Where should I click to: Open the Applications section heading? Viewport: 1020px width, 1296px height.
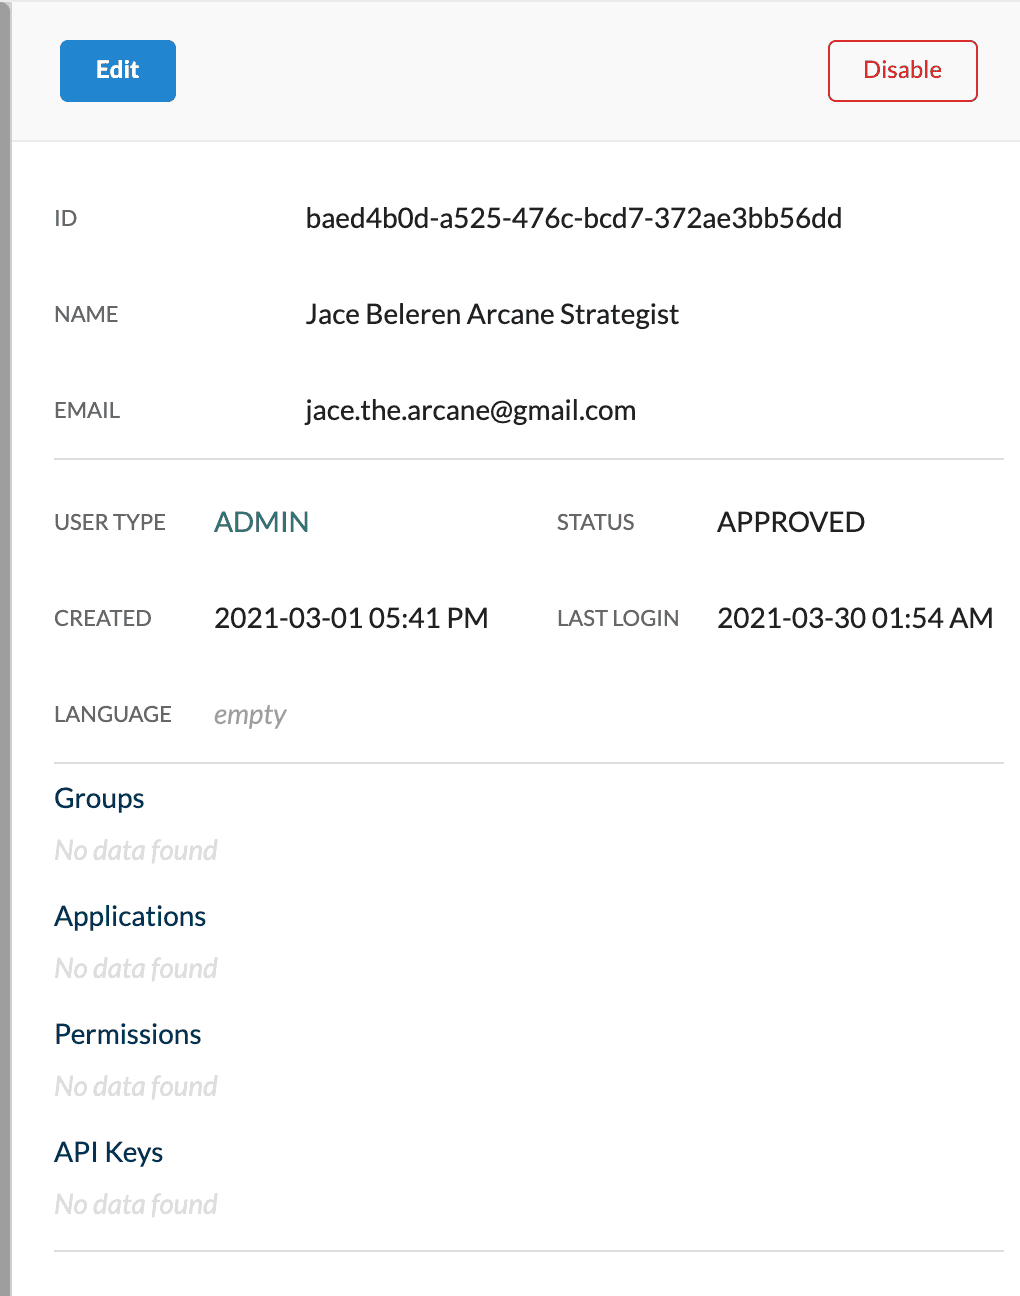pos(130,916)
